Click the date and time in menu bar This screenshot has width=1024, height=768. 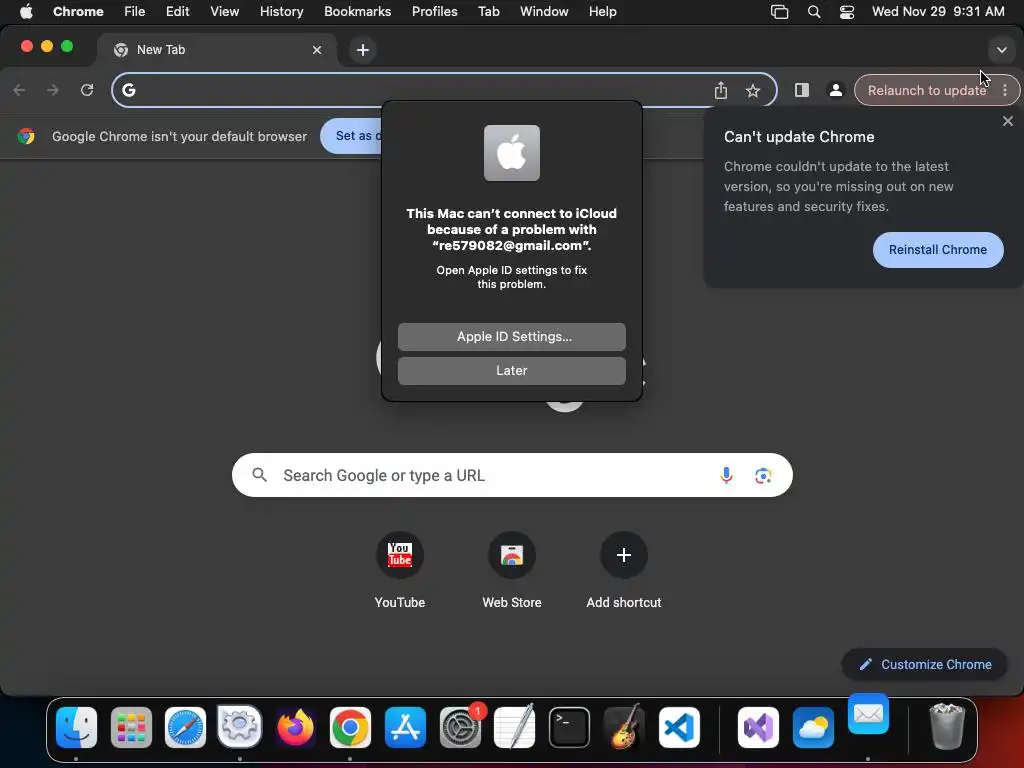click(938, 11)
